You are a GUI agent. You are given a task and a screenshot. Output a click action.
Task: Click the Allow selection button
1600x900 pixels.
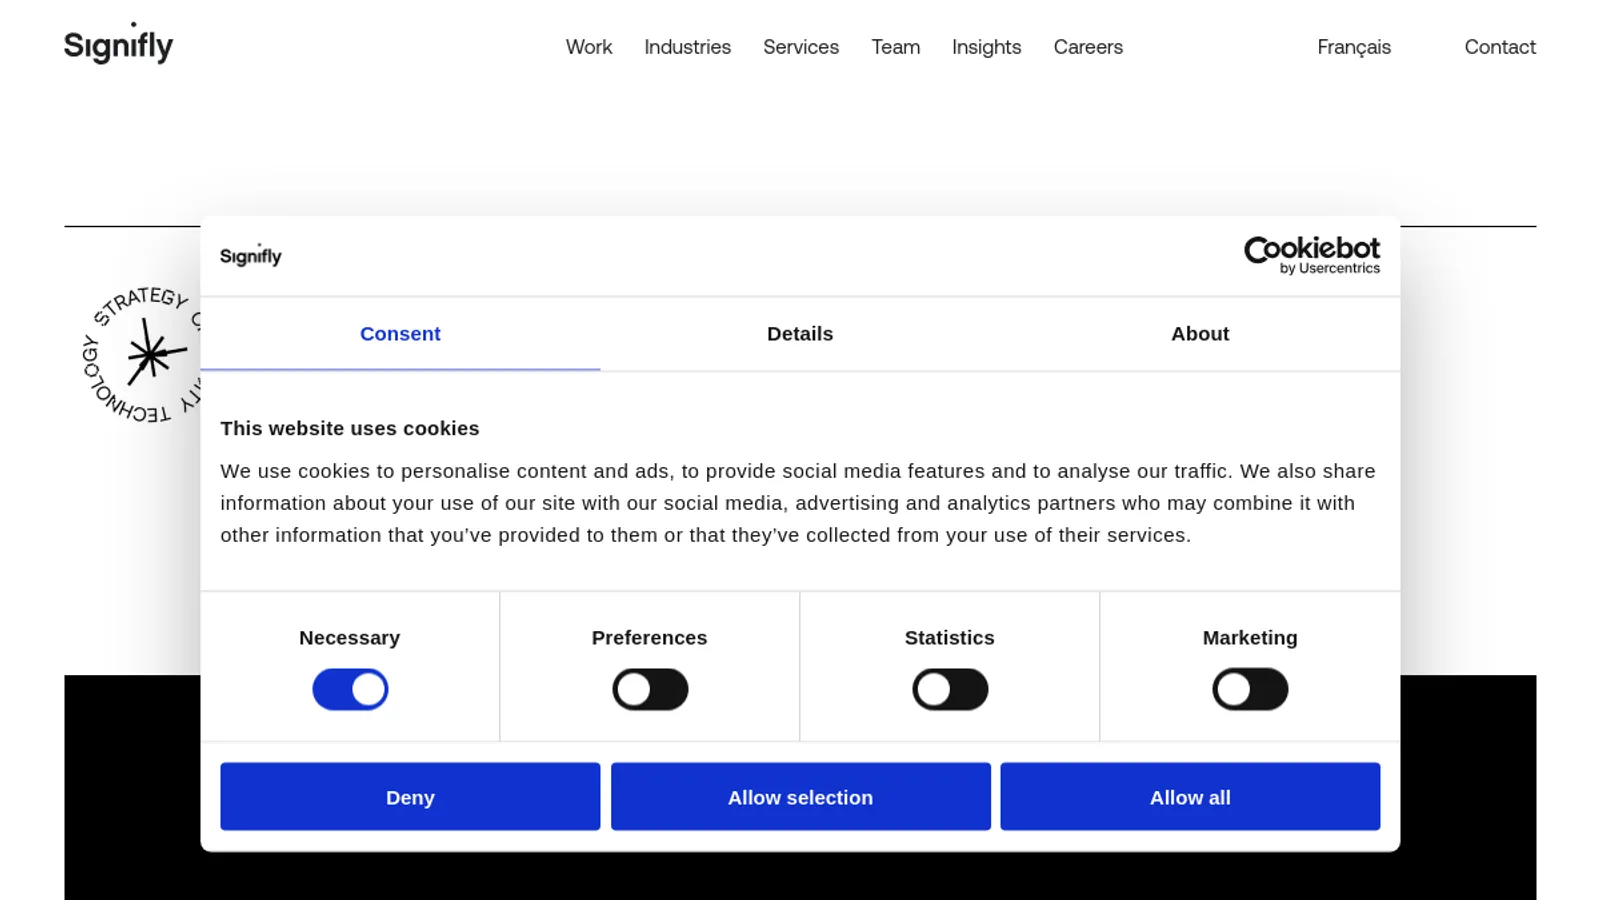(x=801, y=797)
